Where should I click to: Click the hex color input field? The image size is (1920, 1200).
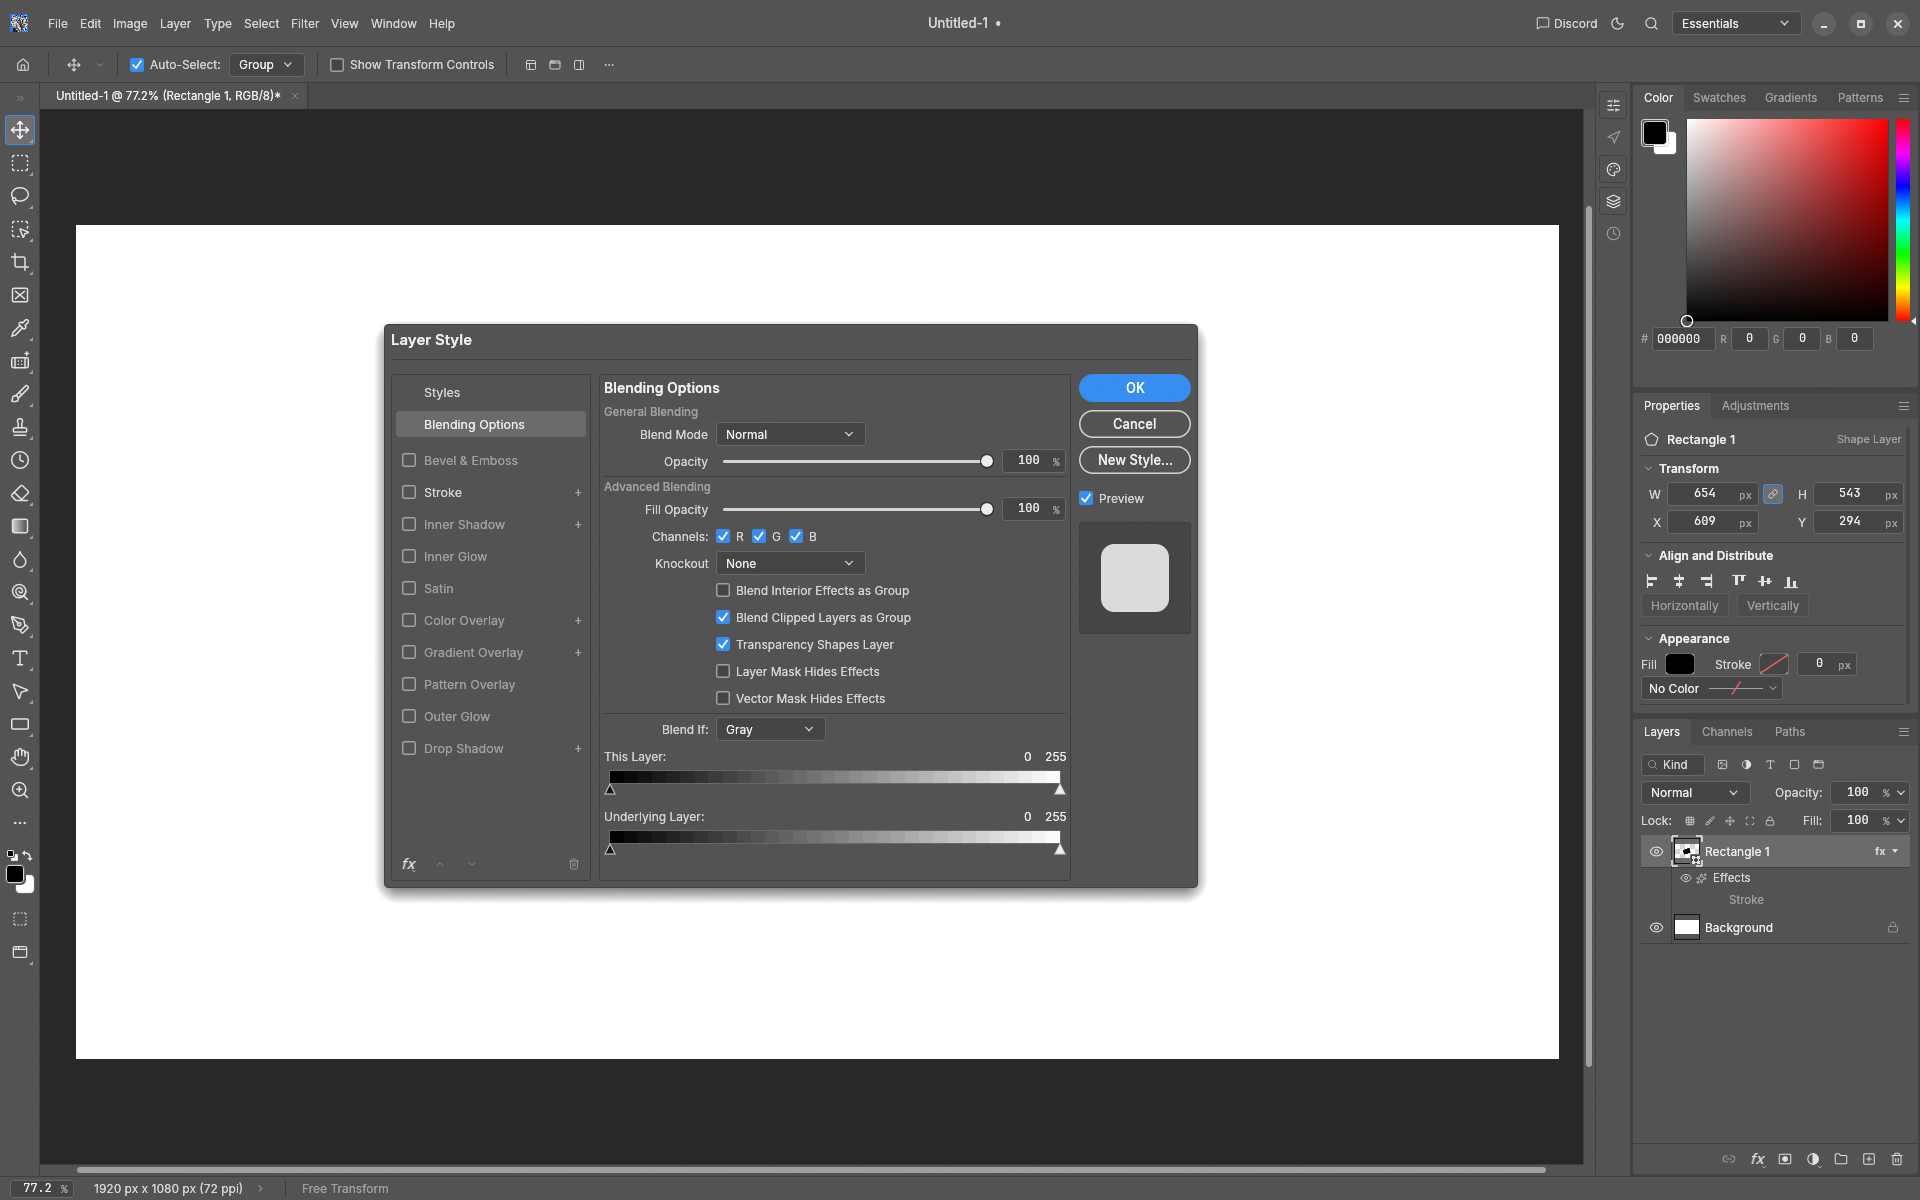click(x=1682, y=339)
